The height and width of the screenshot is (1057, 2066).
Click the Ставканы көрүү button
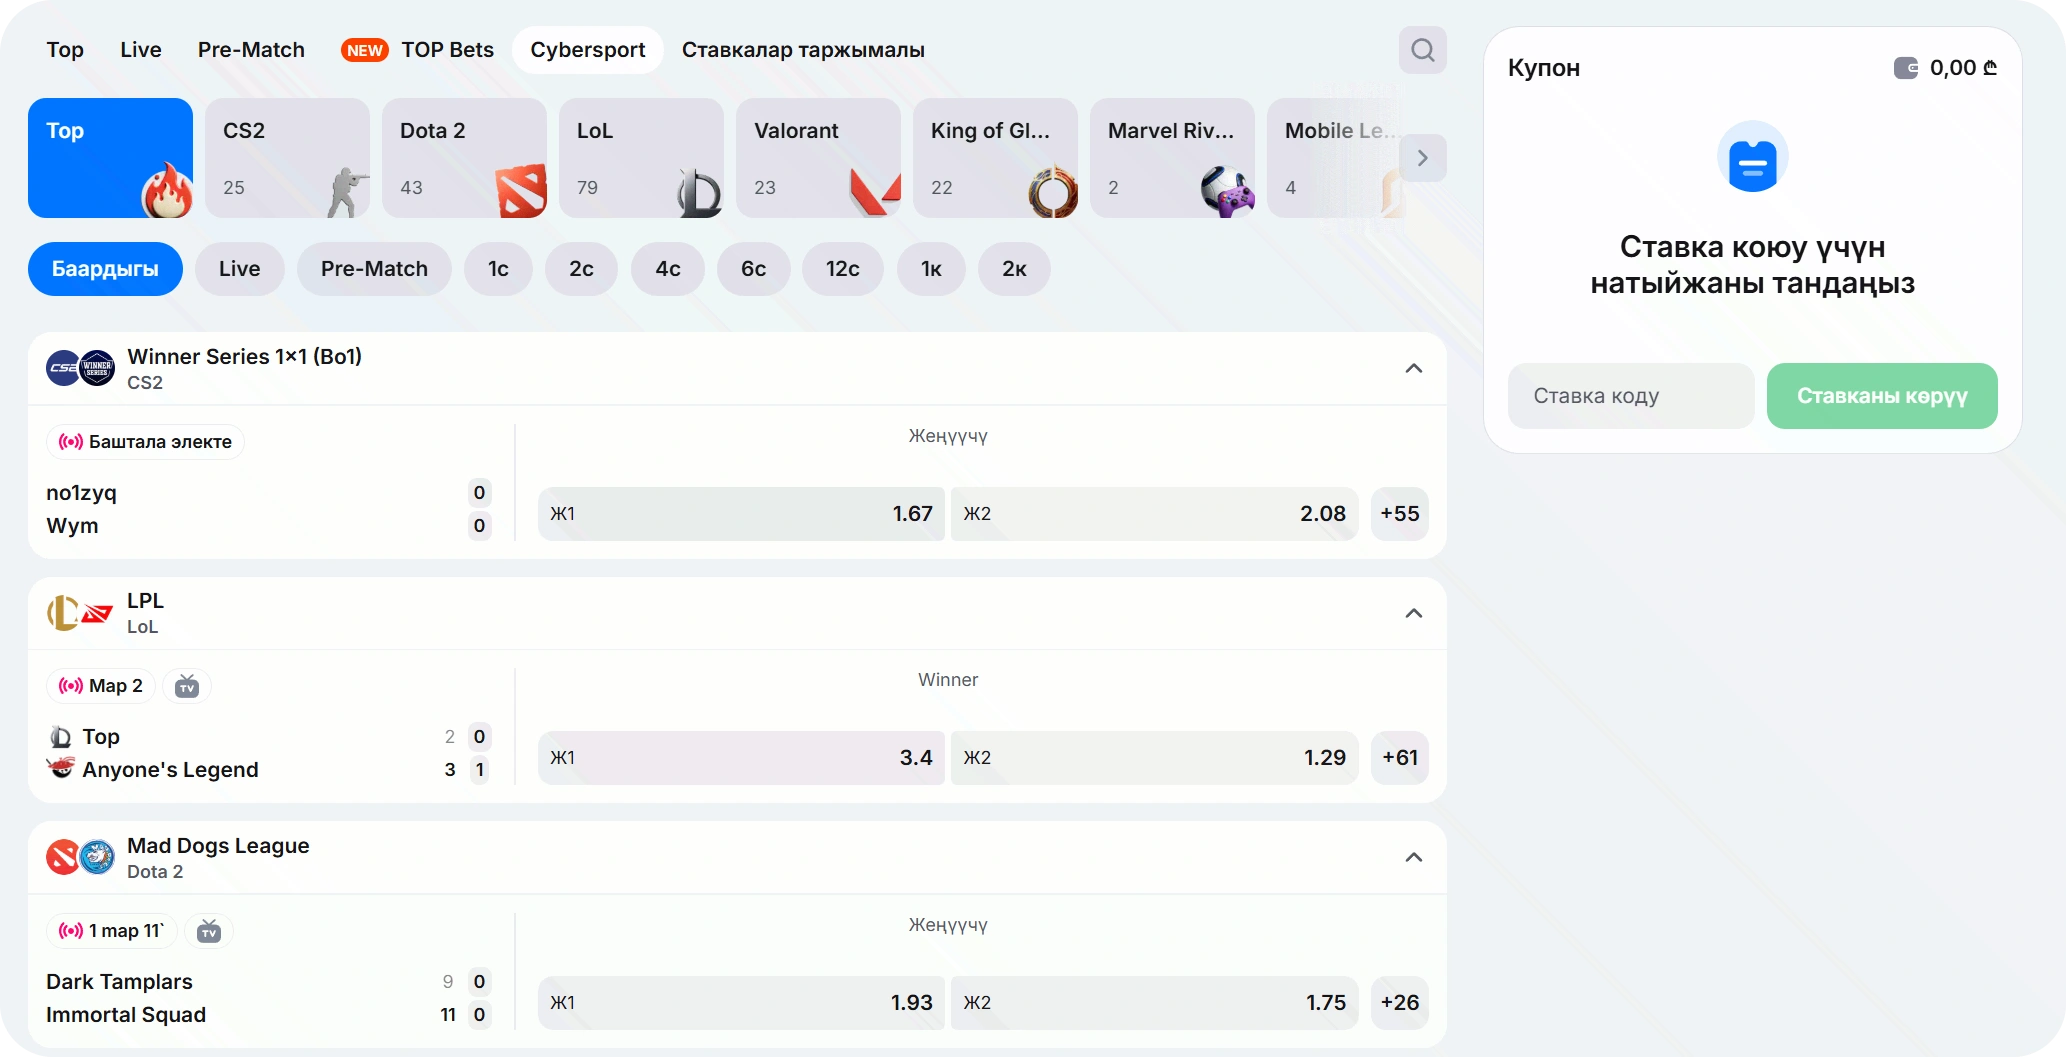[x=1882, y=396]
